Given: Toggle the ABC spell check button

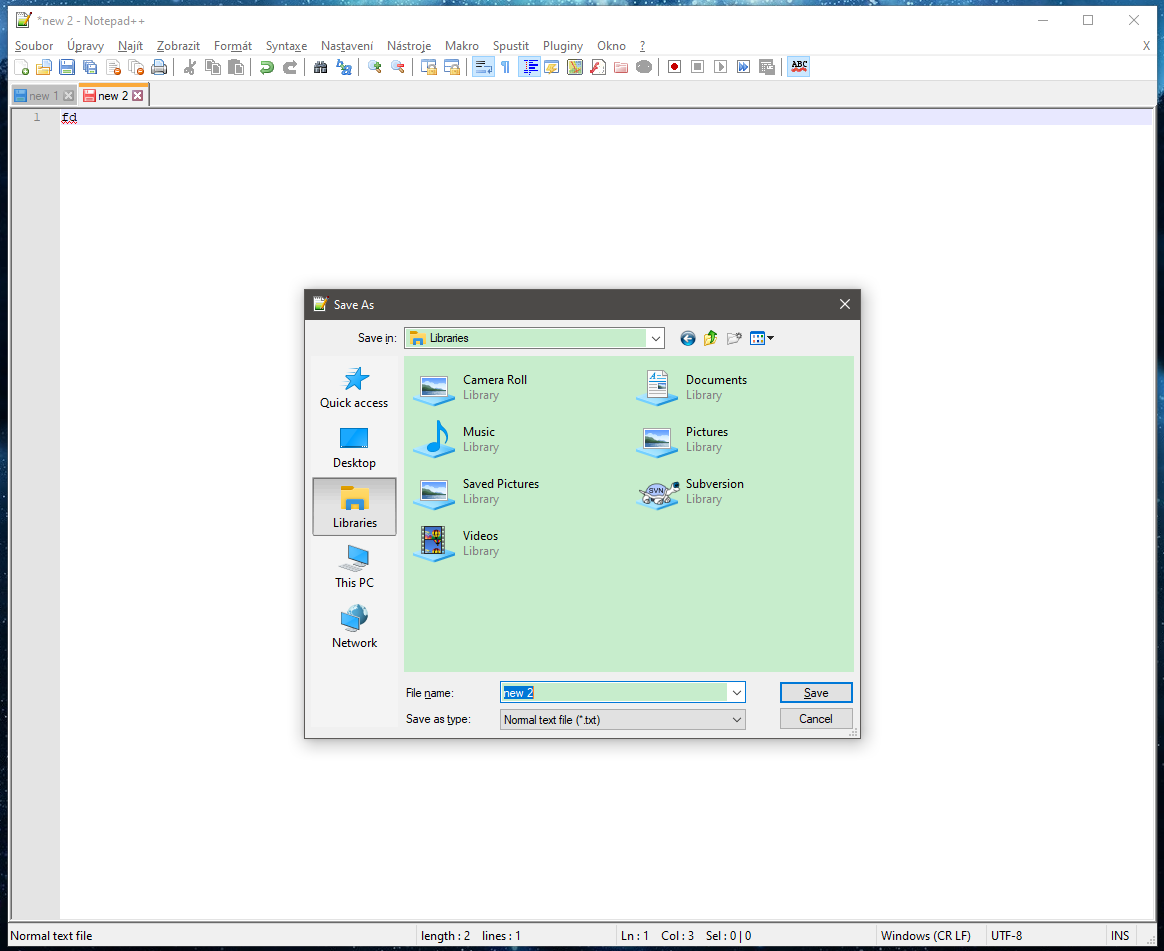Looking at the screenshot, I should (x=799, y=67).
